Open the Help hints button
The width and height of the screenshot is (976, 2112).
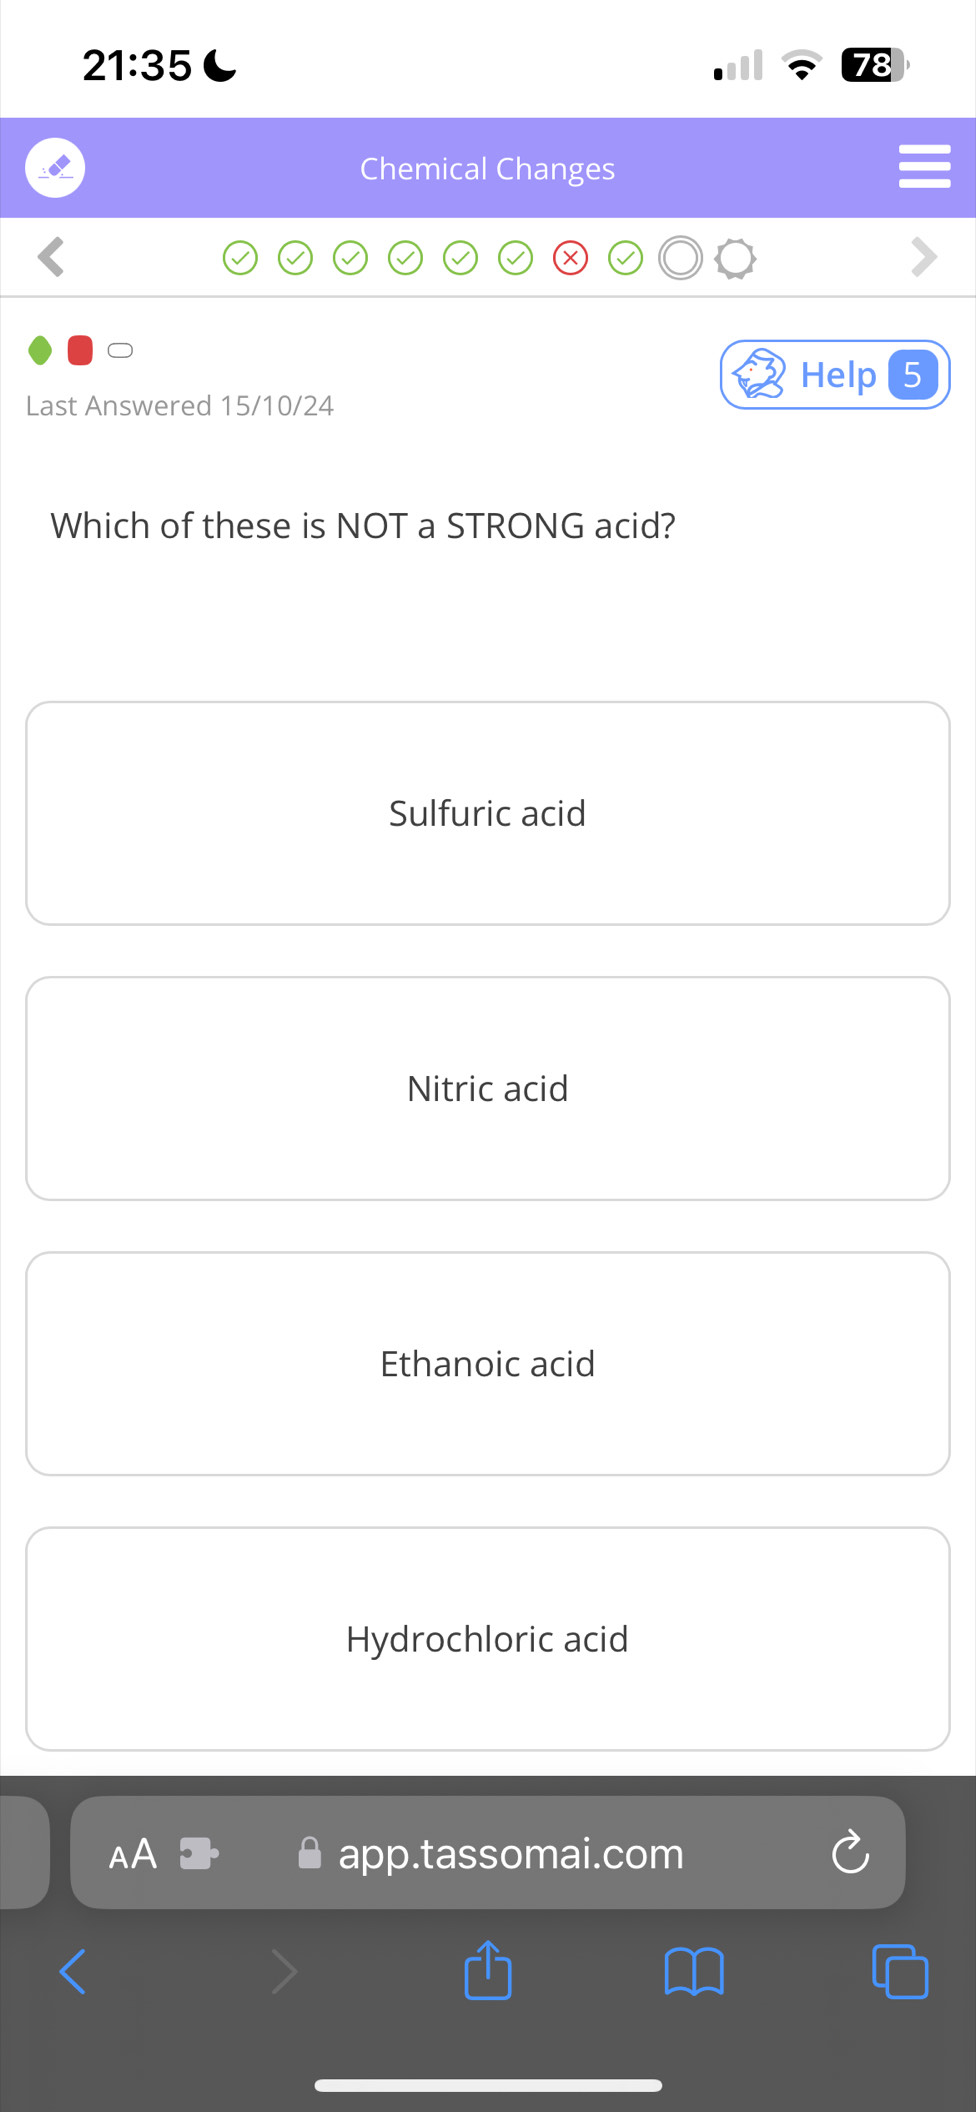[834, 375]
